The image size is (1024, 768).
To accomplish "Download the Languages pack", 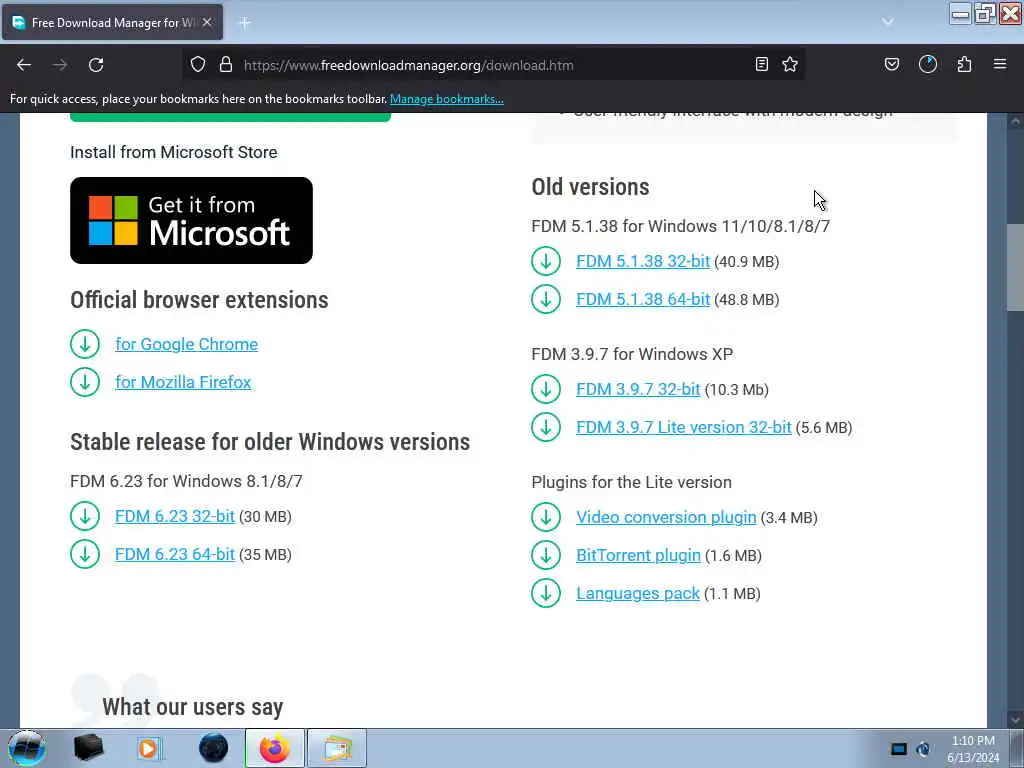I will click(638, 593).
